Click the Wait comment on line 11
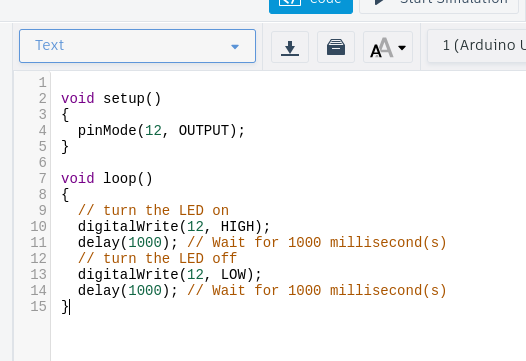The width and height of the screenshot is (526, 361). tap(317, 243)
